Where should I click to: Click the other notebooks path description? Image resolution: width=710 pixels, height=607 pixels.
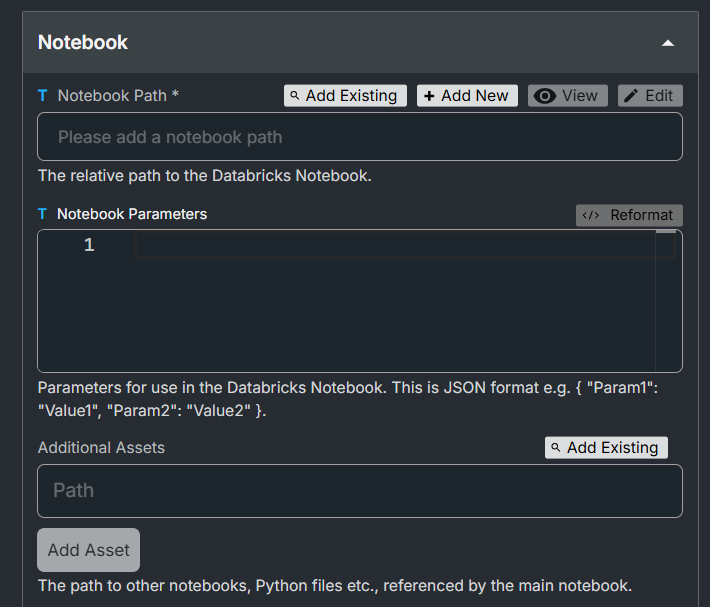(335, 586)
